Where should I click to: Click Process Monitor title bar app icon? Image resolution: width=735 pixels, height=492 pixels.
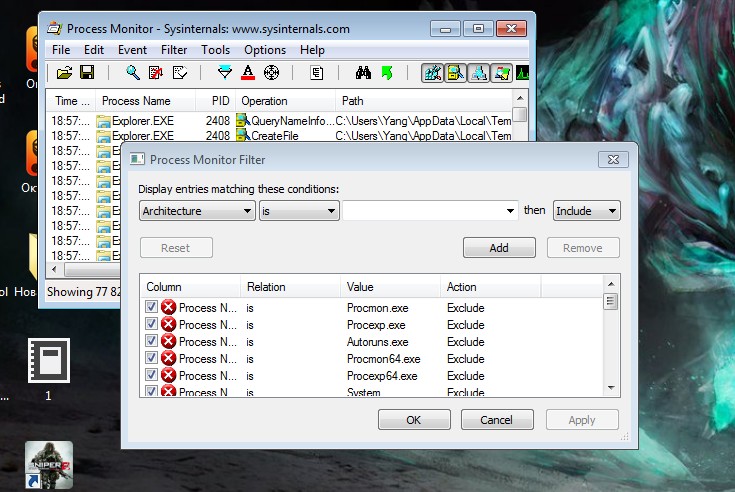[x=54, y=29]
